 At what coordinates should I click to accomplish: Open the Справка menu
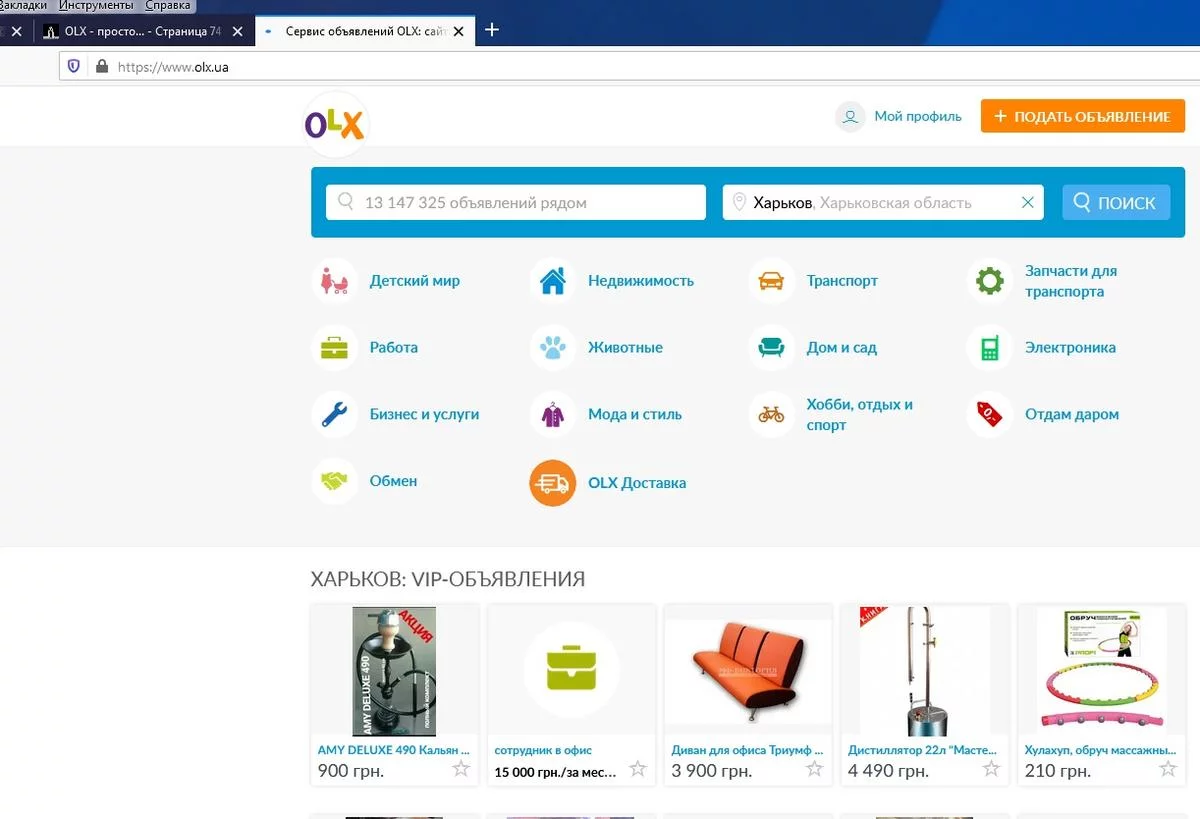(167, 5)
